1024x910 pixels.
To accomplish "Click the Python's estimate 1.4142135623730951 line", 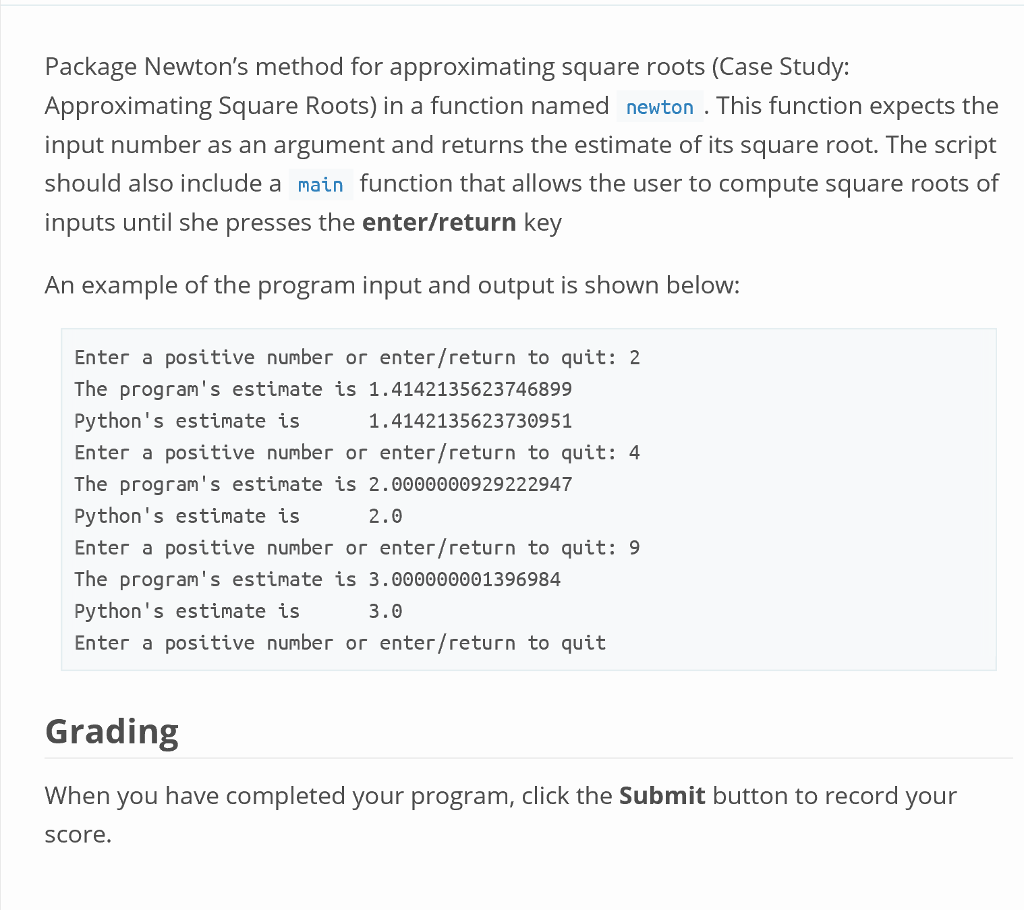I will coord(323,421).
